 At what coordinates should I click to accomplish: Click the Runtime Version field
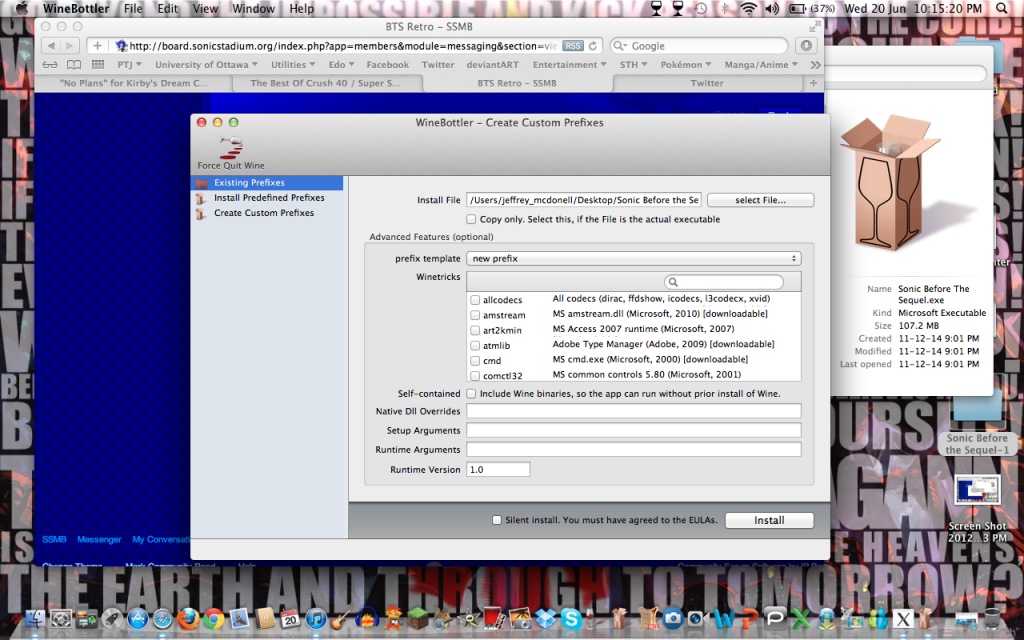pyautogui.click(x=498, y=470)
